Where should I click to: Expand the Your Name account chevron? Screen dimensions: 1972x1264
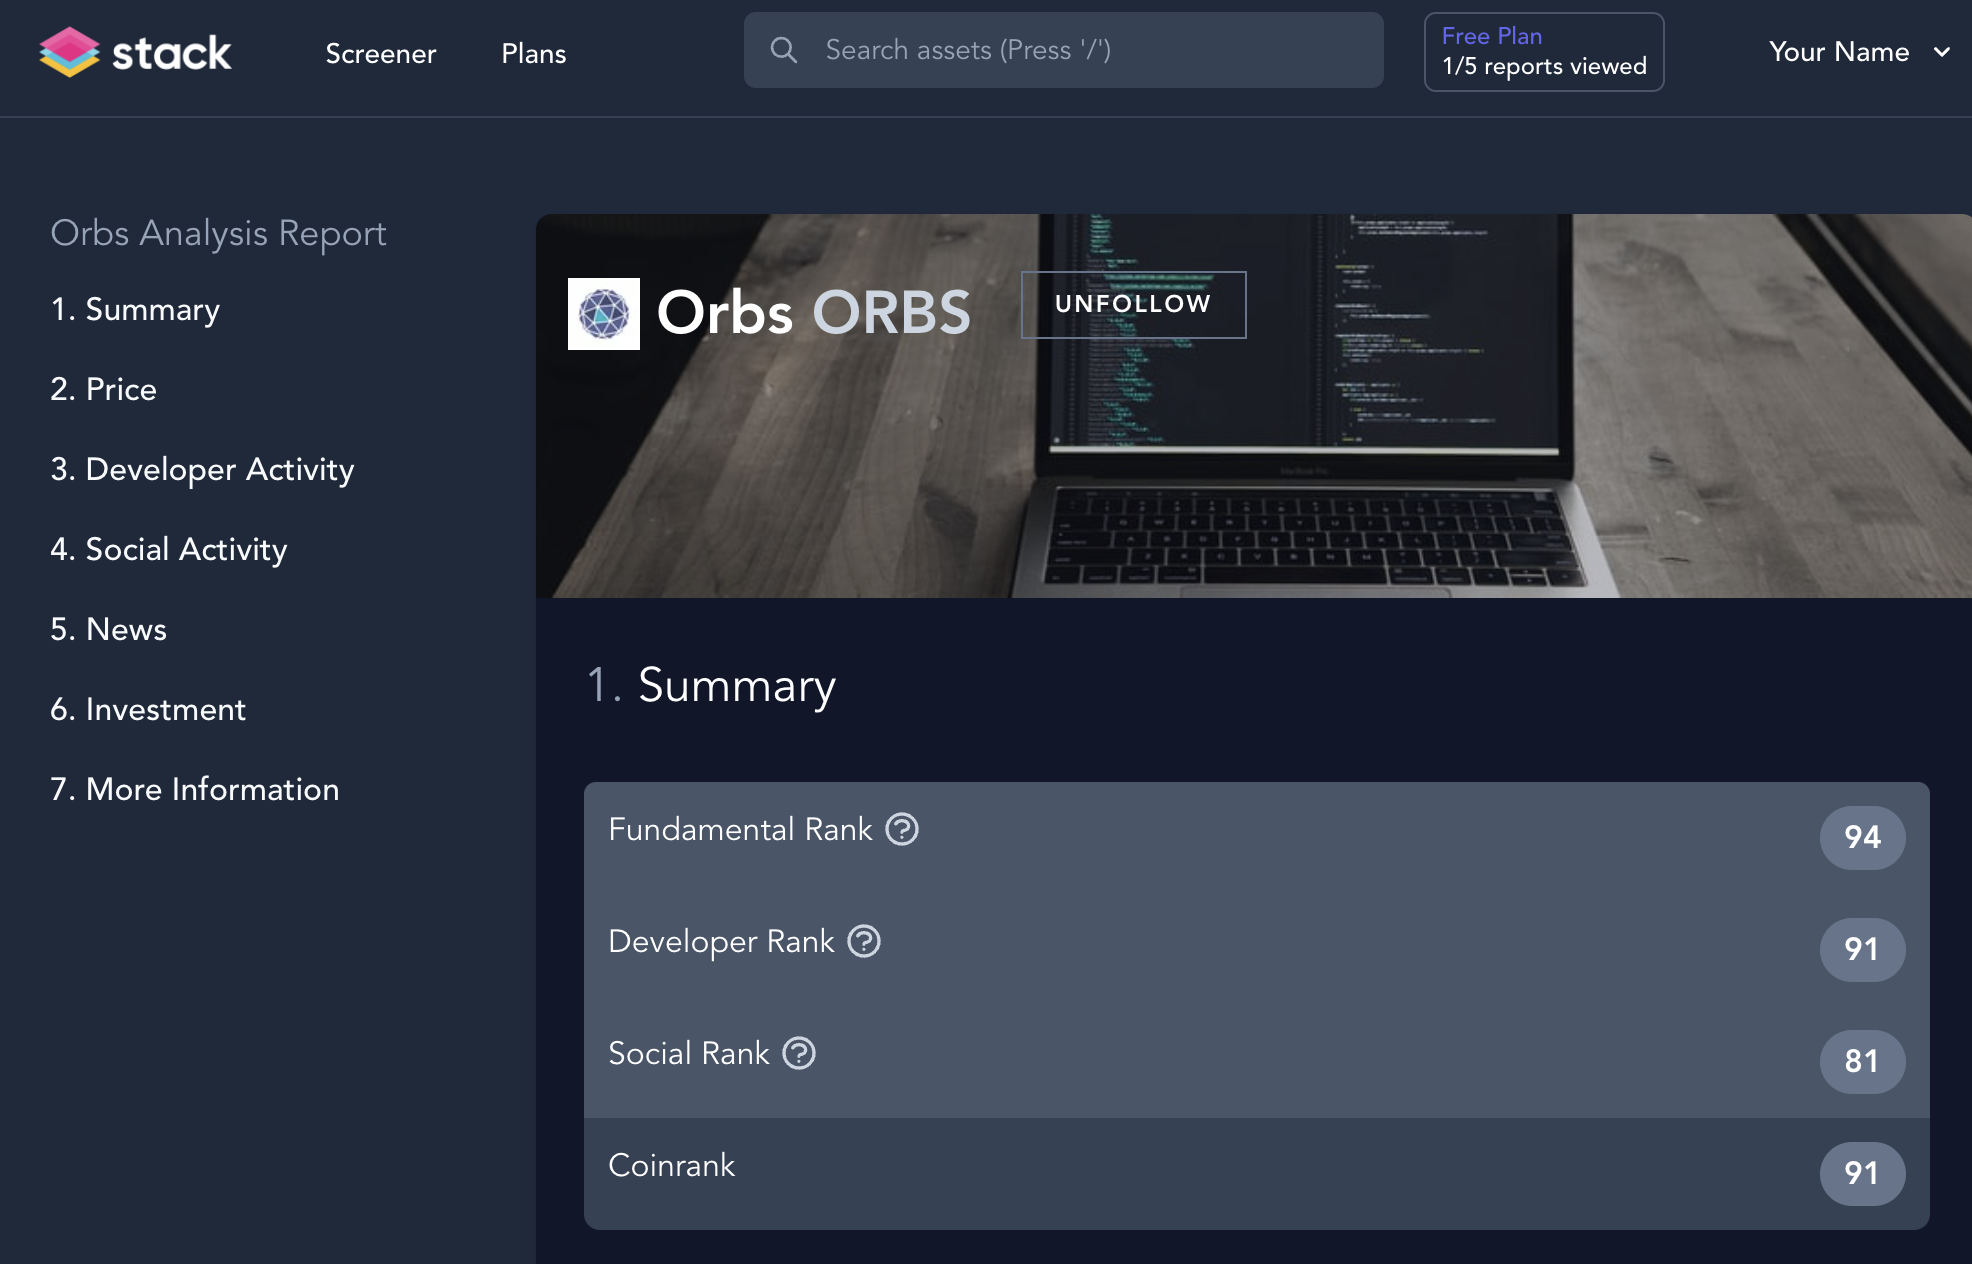coord(1942,52)
